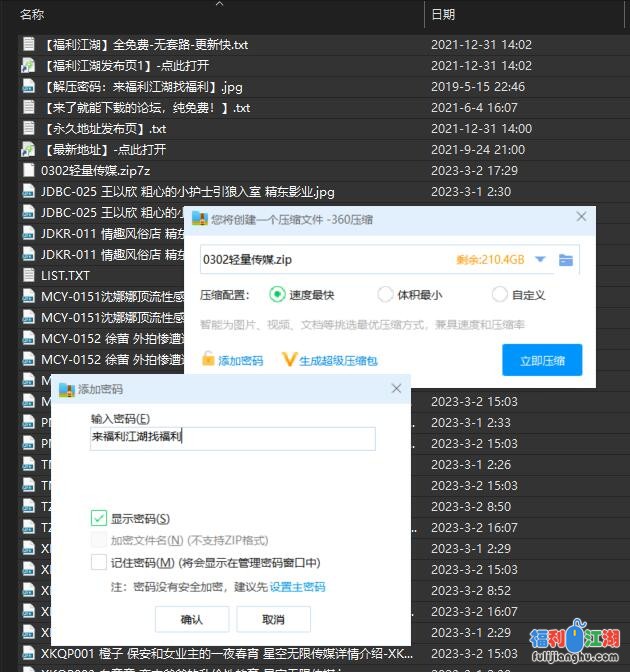Sort files by the 日期 column header
This screenshot has width=630, height=672.
(443, 14)
